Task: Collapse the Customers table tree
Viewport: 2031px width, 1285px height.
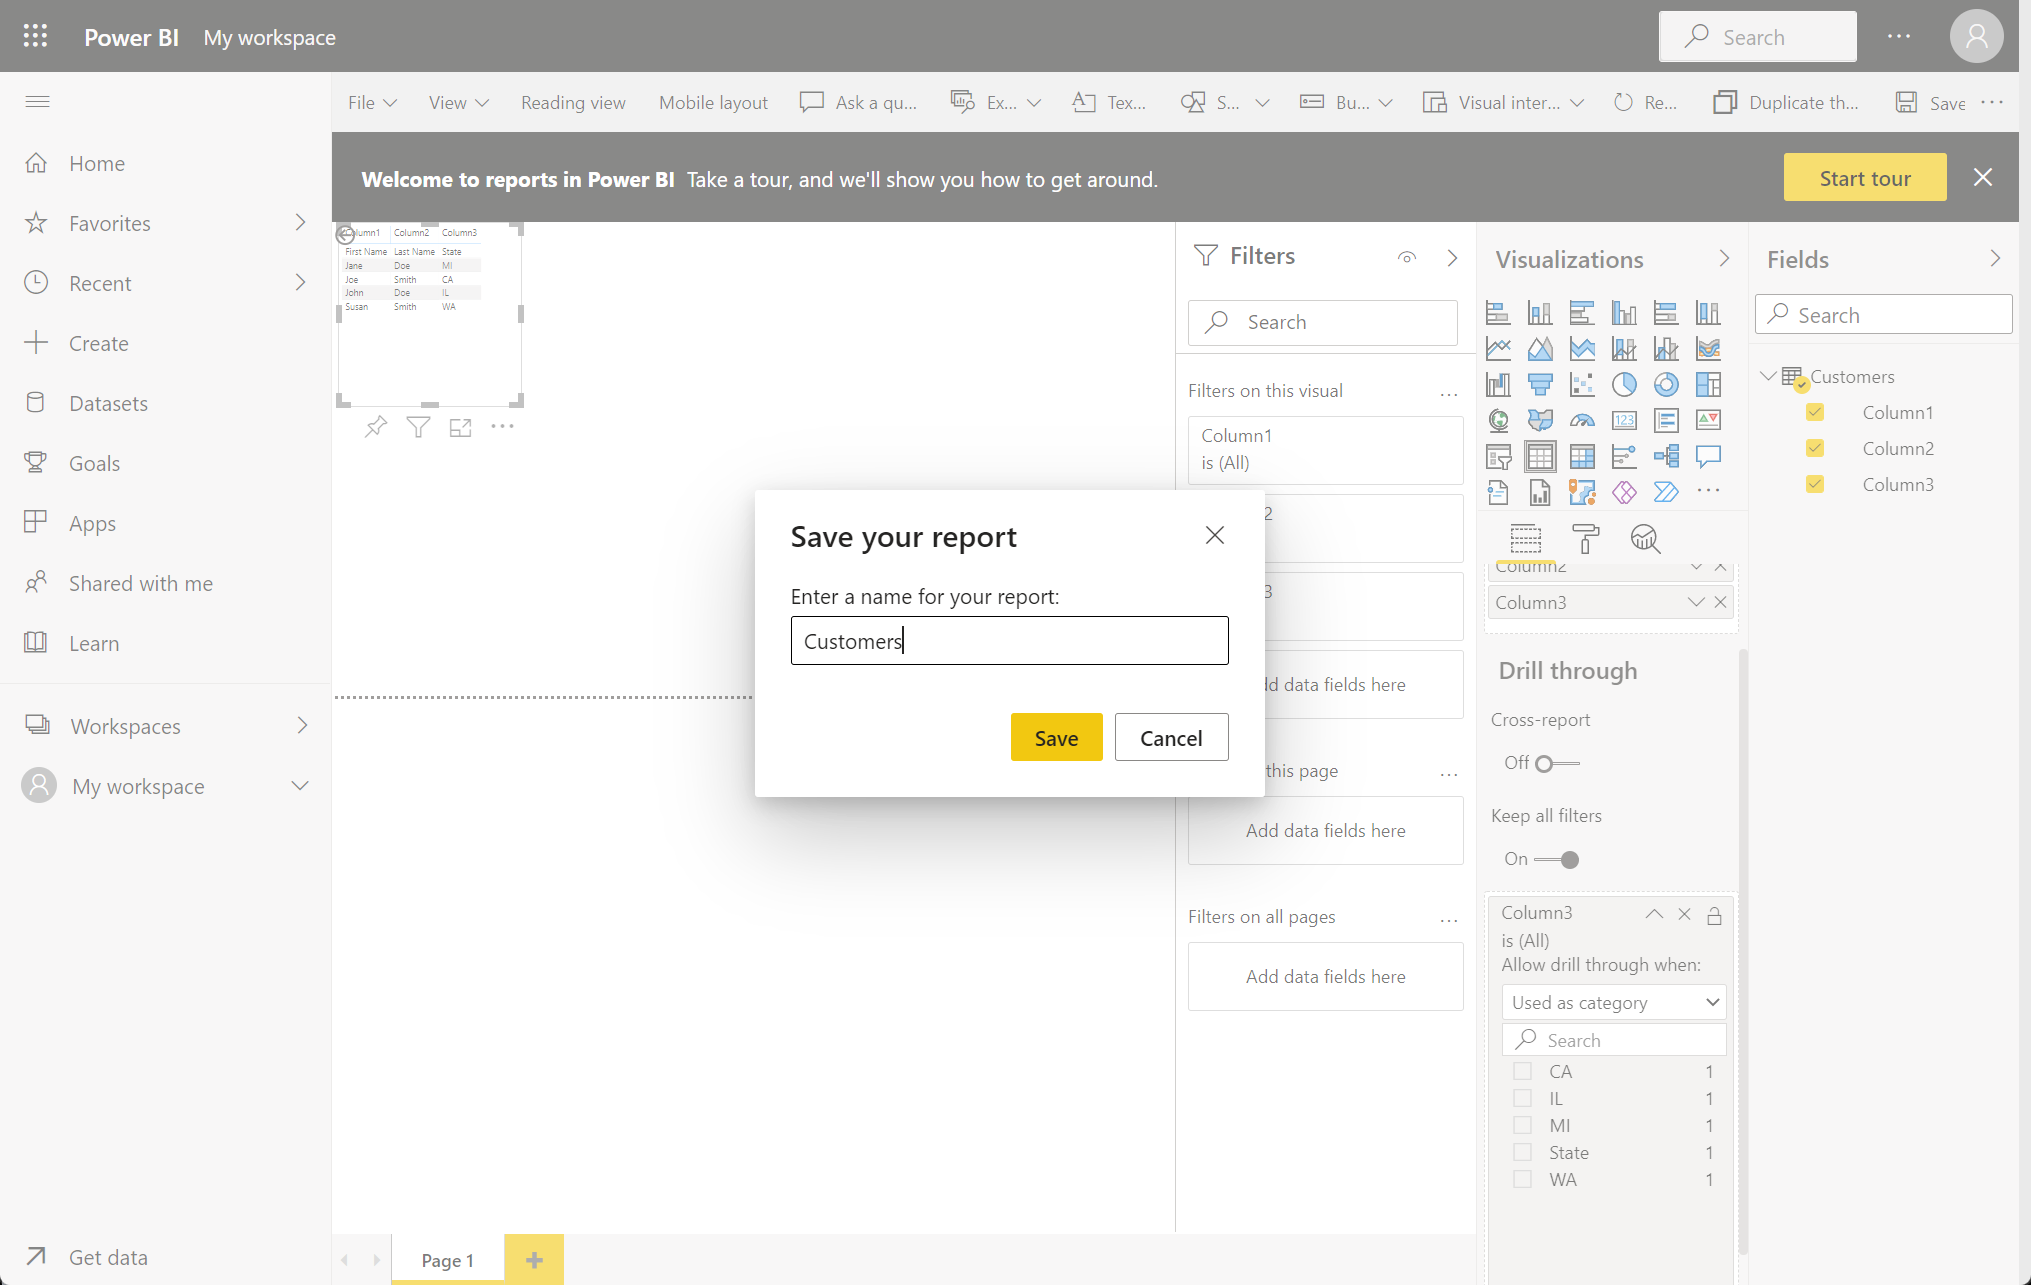Action: 1768,377
